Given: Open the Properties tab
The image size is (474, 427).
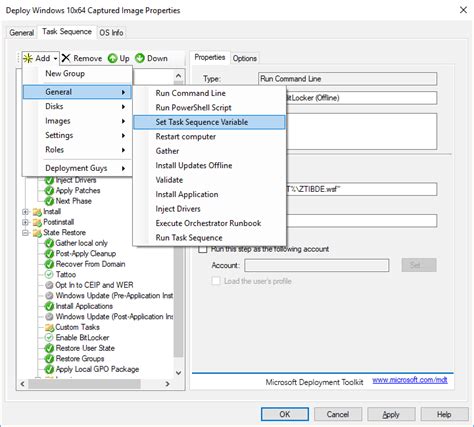Looking at the screenshot, I should [210, 57].
